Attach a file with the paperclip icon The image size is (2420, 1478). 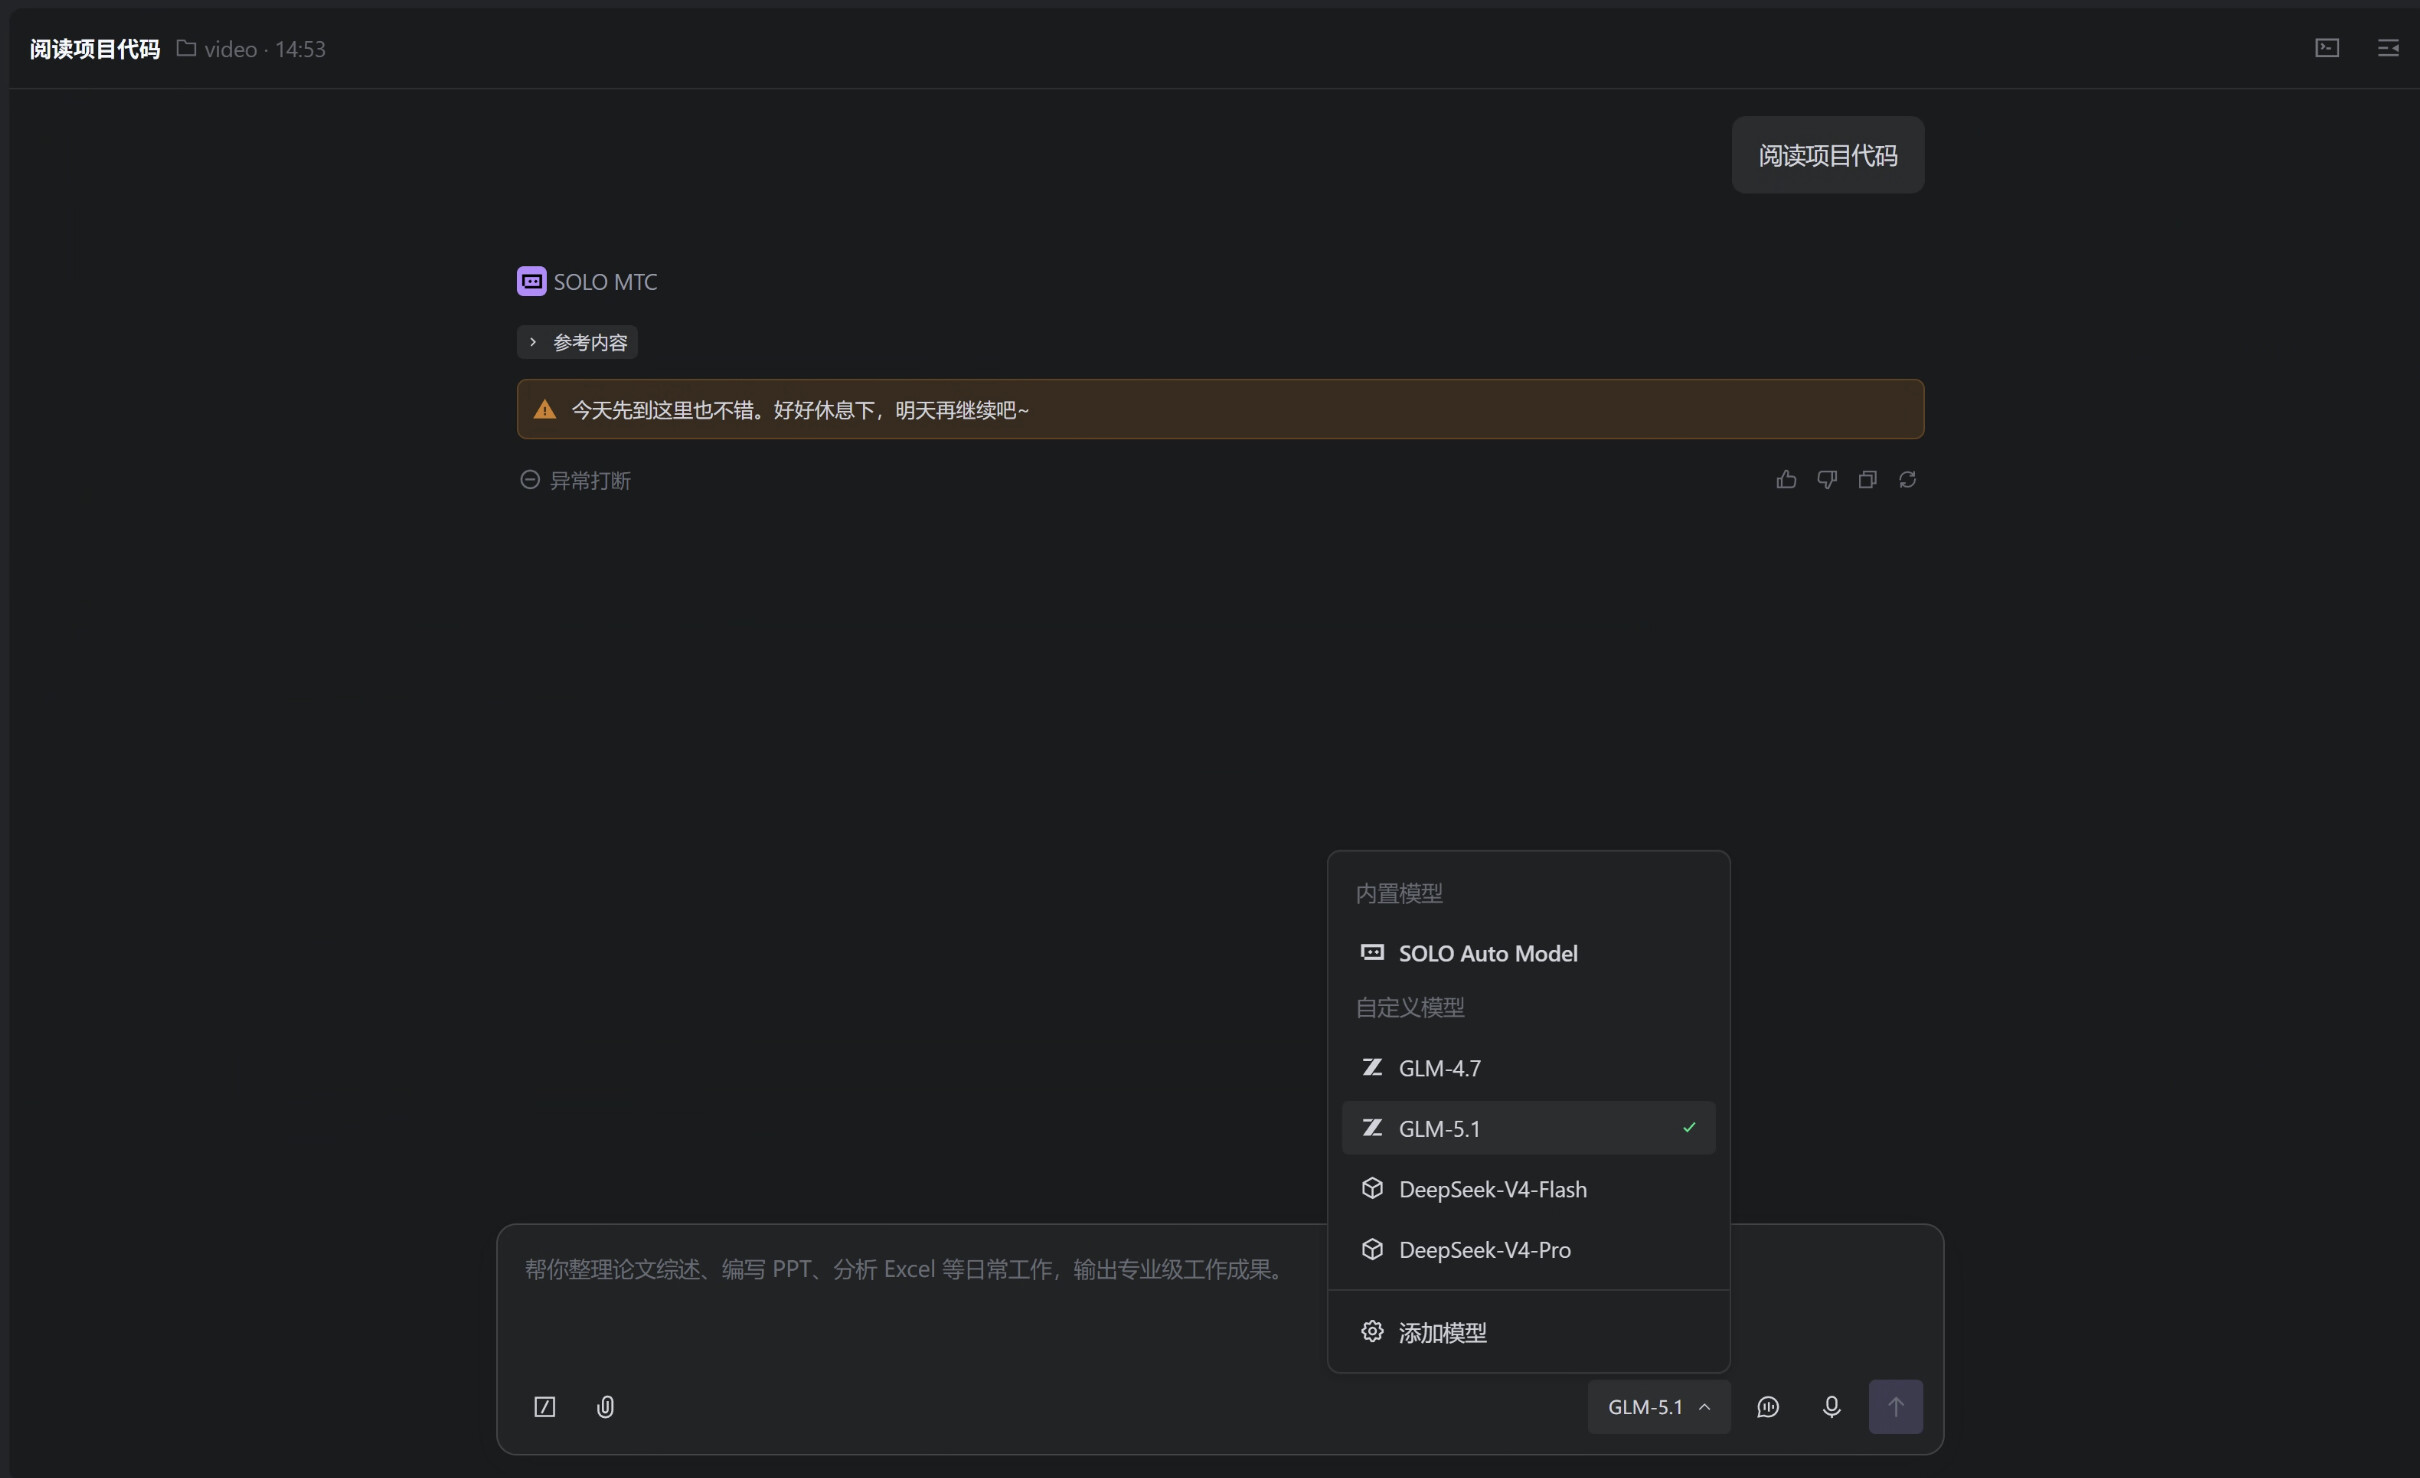click(x=605, y=1407)
